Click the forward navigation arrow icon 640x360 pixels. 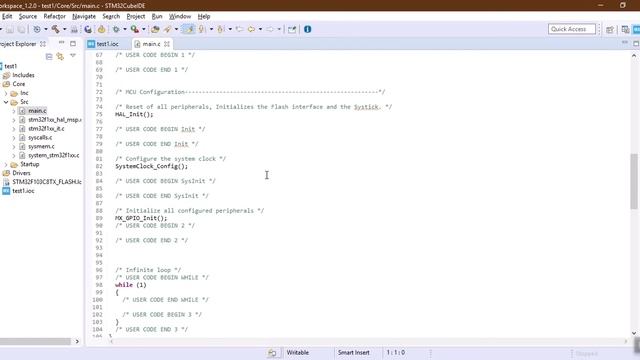[x=270, y=29]
